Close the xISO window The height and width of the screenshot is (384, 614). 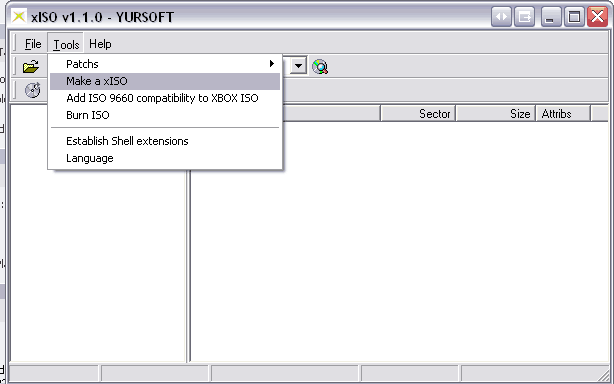point(597,17)
